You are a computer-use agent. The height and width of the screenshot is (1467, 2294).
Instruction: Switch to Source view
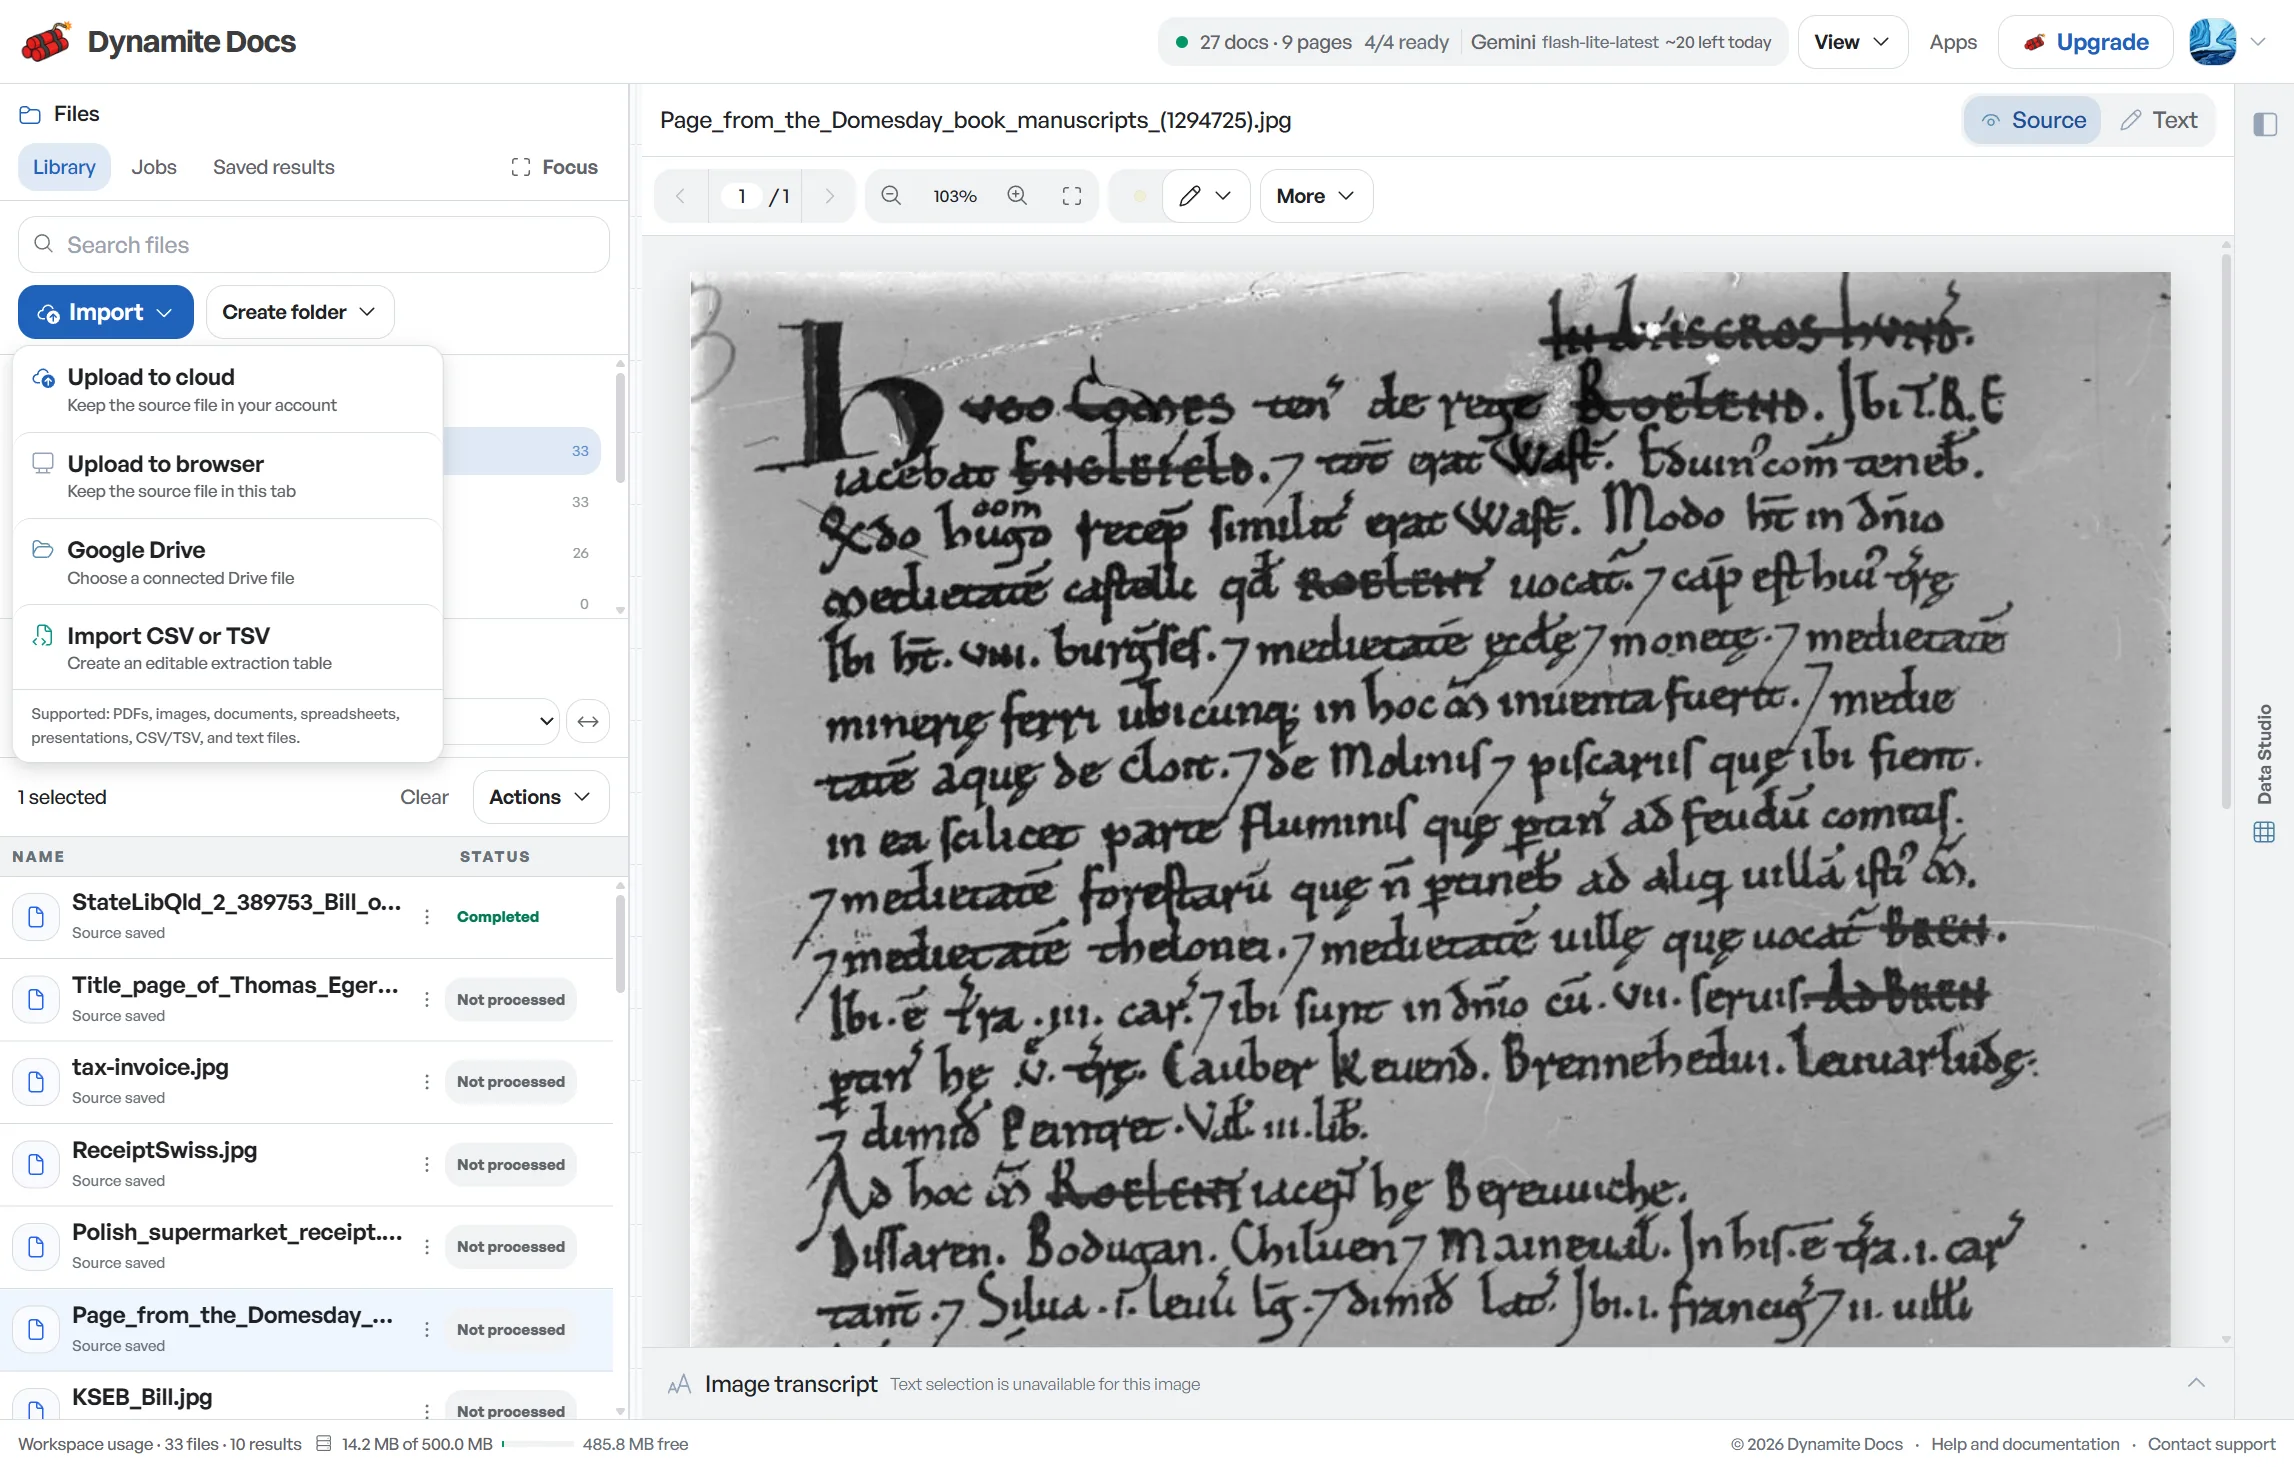click(2033, 120)
